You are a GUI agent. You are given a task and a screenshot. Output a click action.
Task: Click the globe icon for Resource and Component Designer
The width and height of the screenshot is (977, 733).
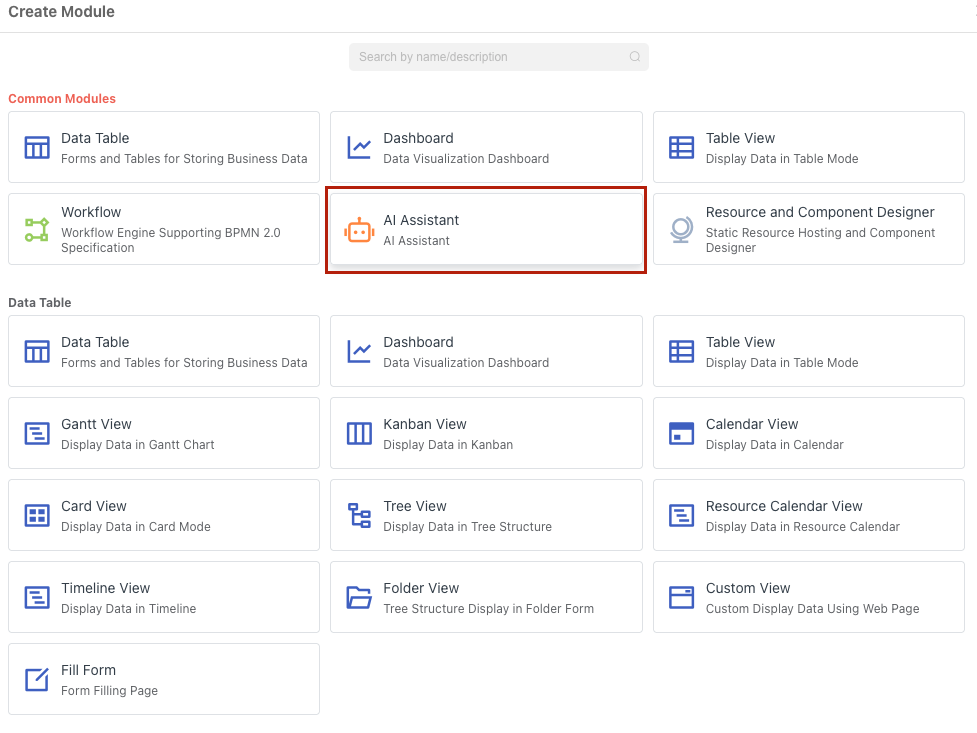click(x=681, y=230)
